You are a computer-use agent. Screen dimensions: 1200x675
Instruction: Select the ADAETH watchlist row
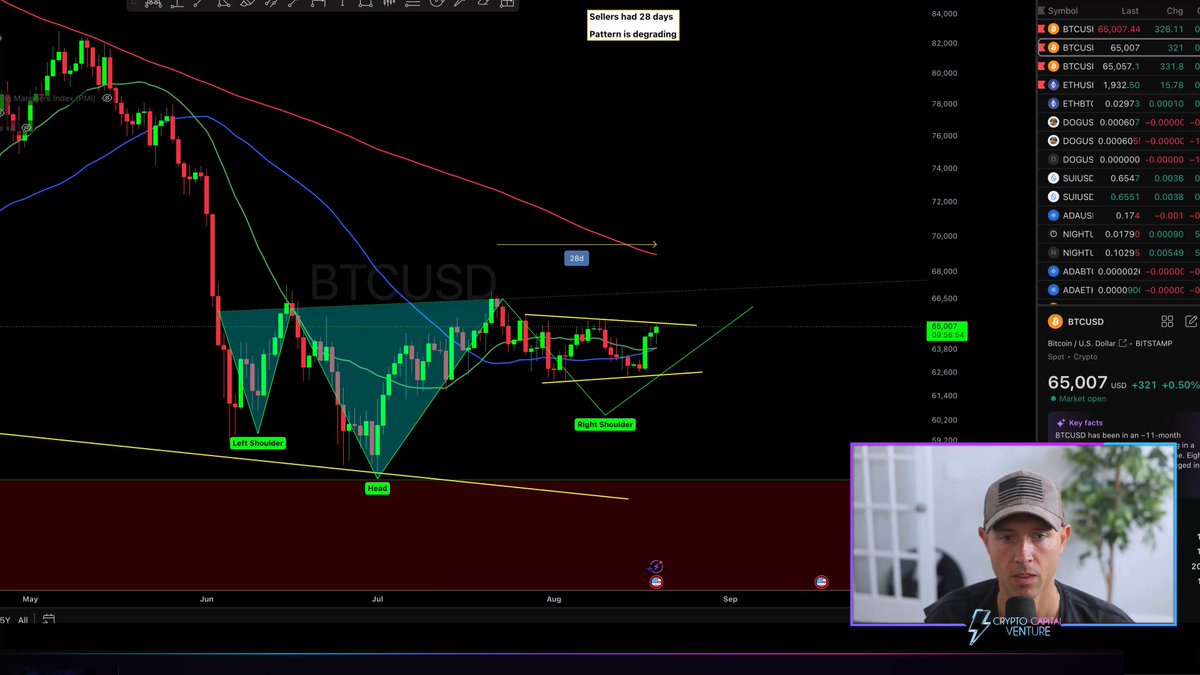[1118, 290]
